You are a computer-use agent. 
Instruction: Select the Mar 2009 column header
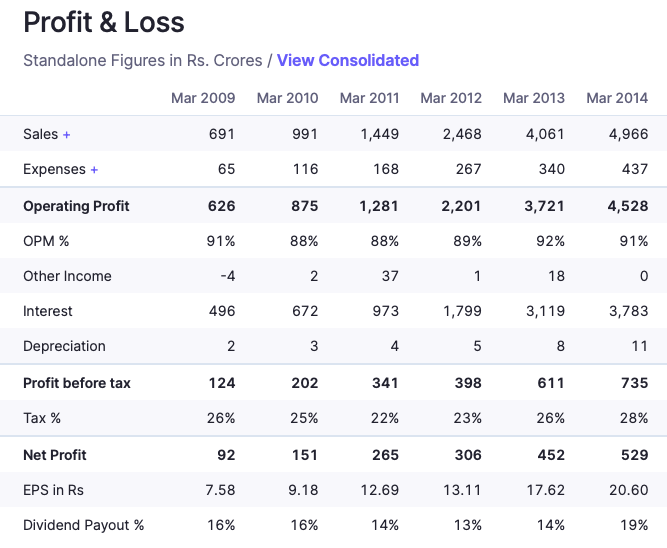203,98
